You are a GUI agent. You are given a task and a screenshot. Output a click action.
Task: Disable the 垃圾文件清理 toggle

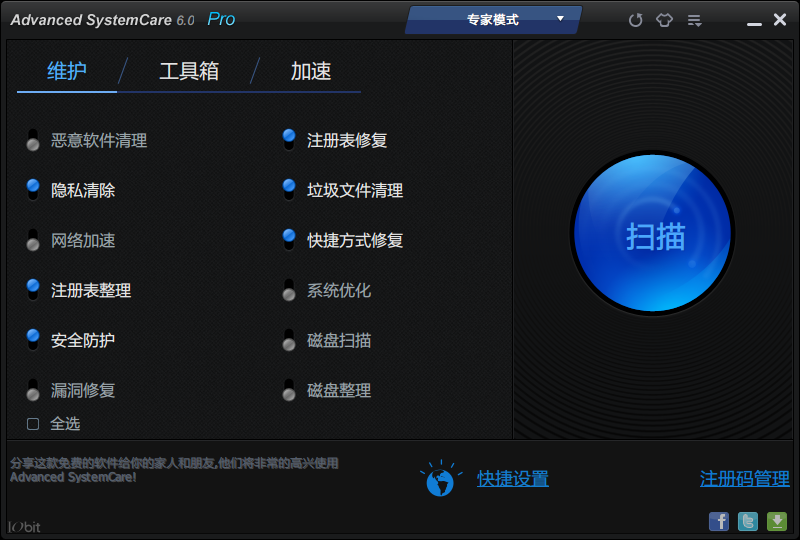[x=289, y=190]
